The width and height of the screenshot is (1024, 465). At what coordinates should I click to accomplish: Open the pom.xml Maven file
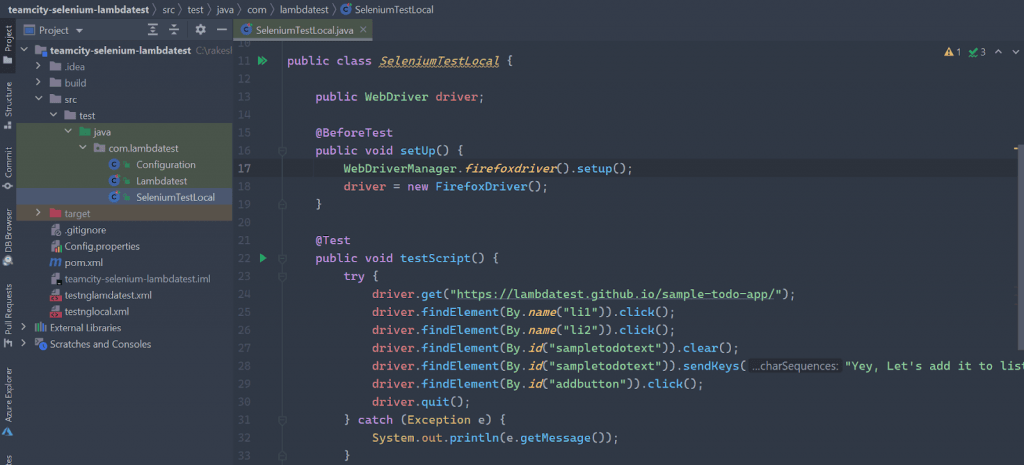[84, 263]
